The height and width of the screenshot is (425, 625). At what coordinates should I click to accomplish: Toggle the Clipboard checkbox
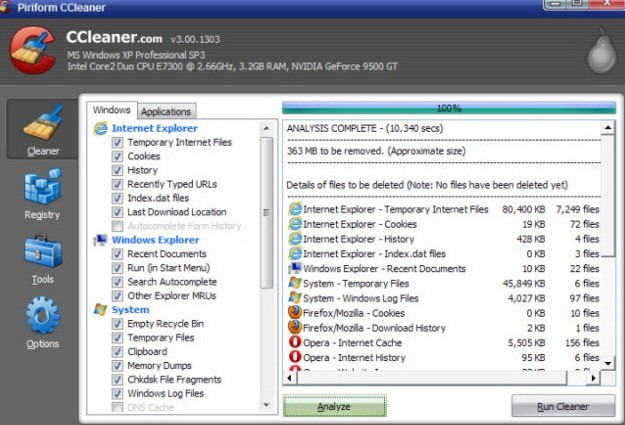coord(117,352)
